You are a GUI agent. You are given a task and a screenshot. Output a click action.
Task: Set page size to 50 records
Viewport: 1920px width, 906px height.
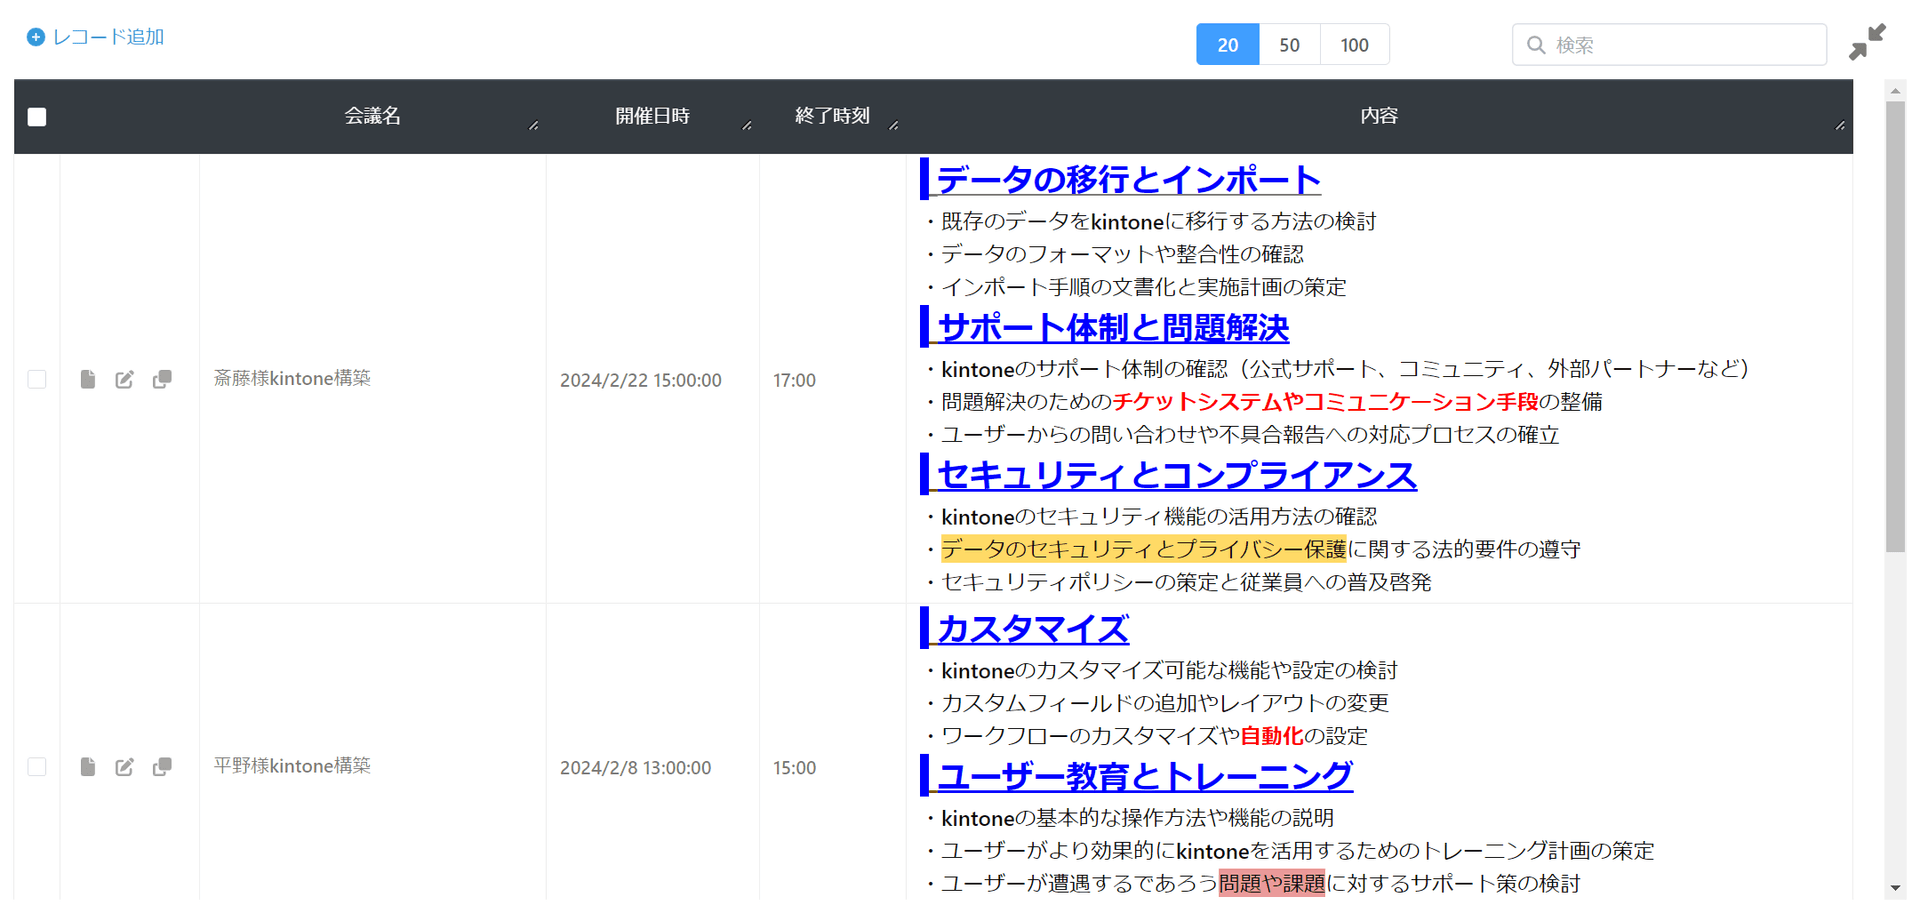point(1289,45)
